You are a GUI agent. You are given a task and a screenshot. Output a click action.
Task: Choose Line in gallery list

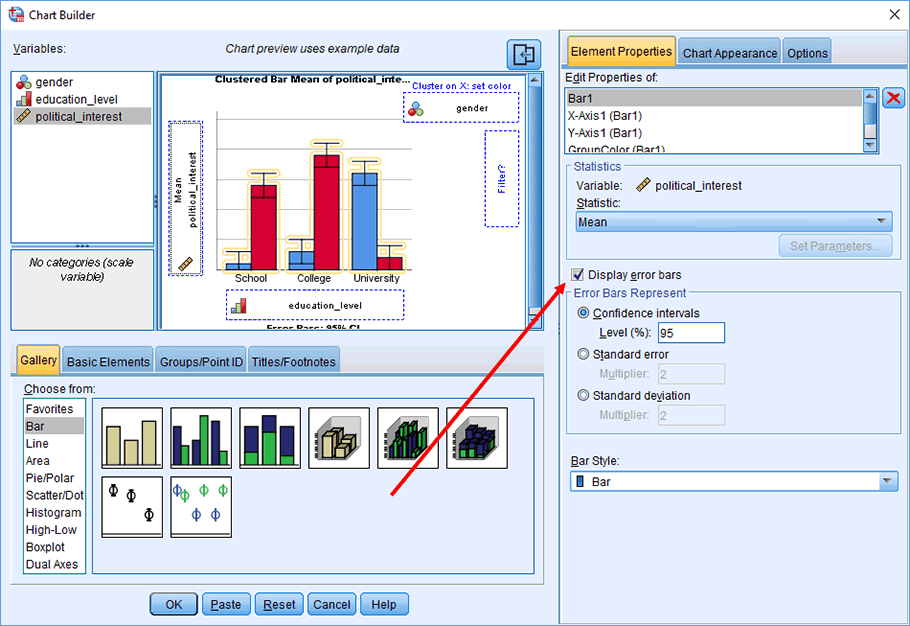(x=54, y=444)
